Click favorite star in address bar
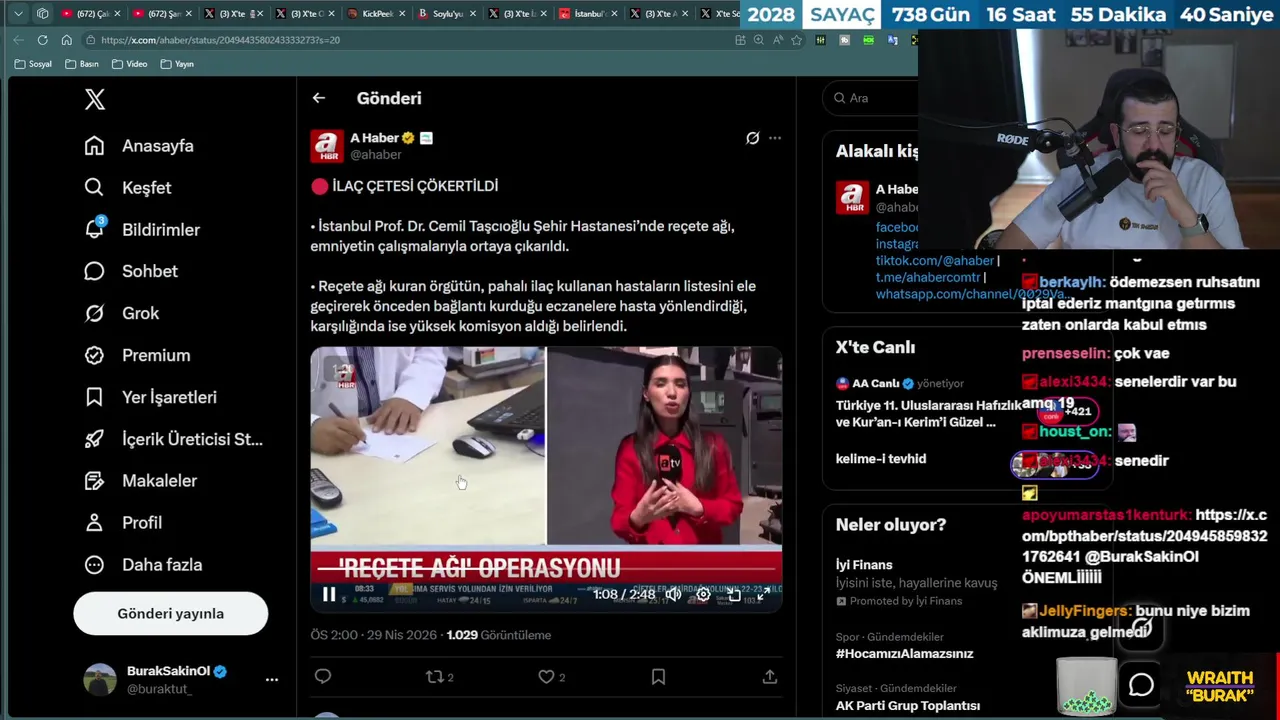This screenshot has height=720, width=1280. coord(796,40)
